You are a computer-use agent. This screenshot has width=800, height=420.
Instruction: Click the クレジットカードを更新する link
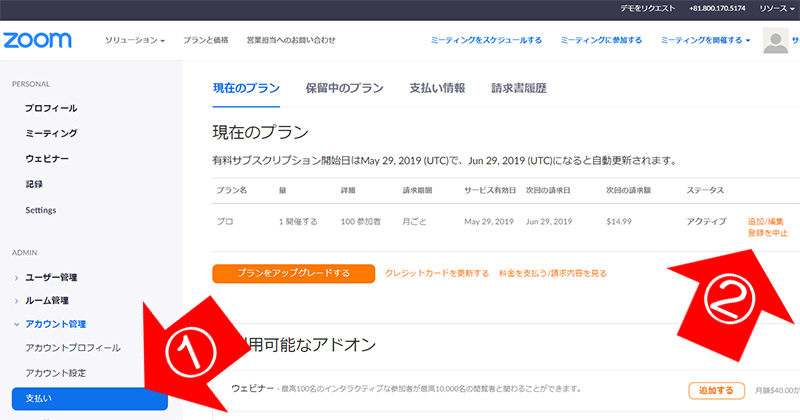coord(437,273)
